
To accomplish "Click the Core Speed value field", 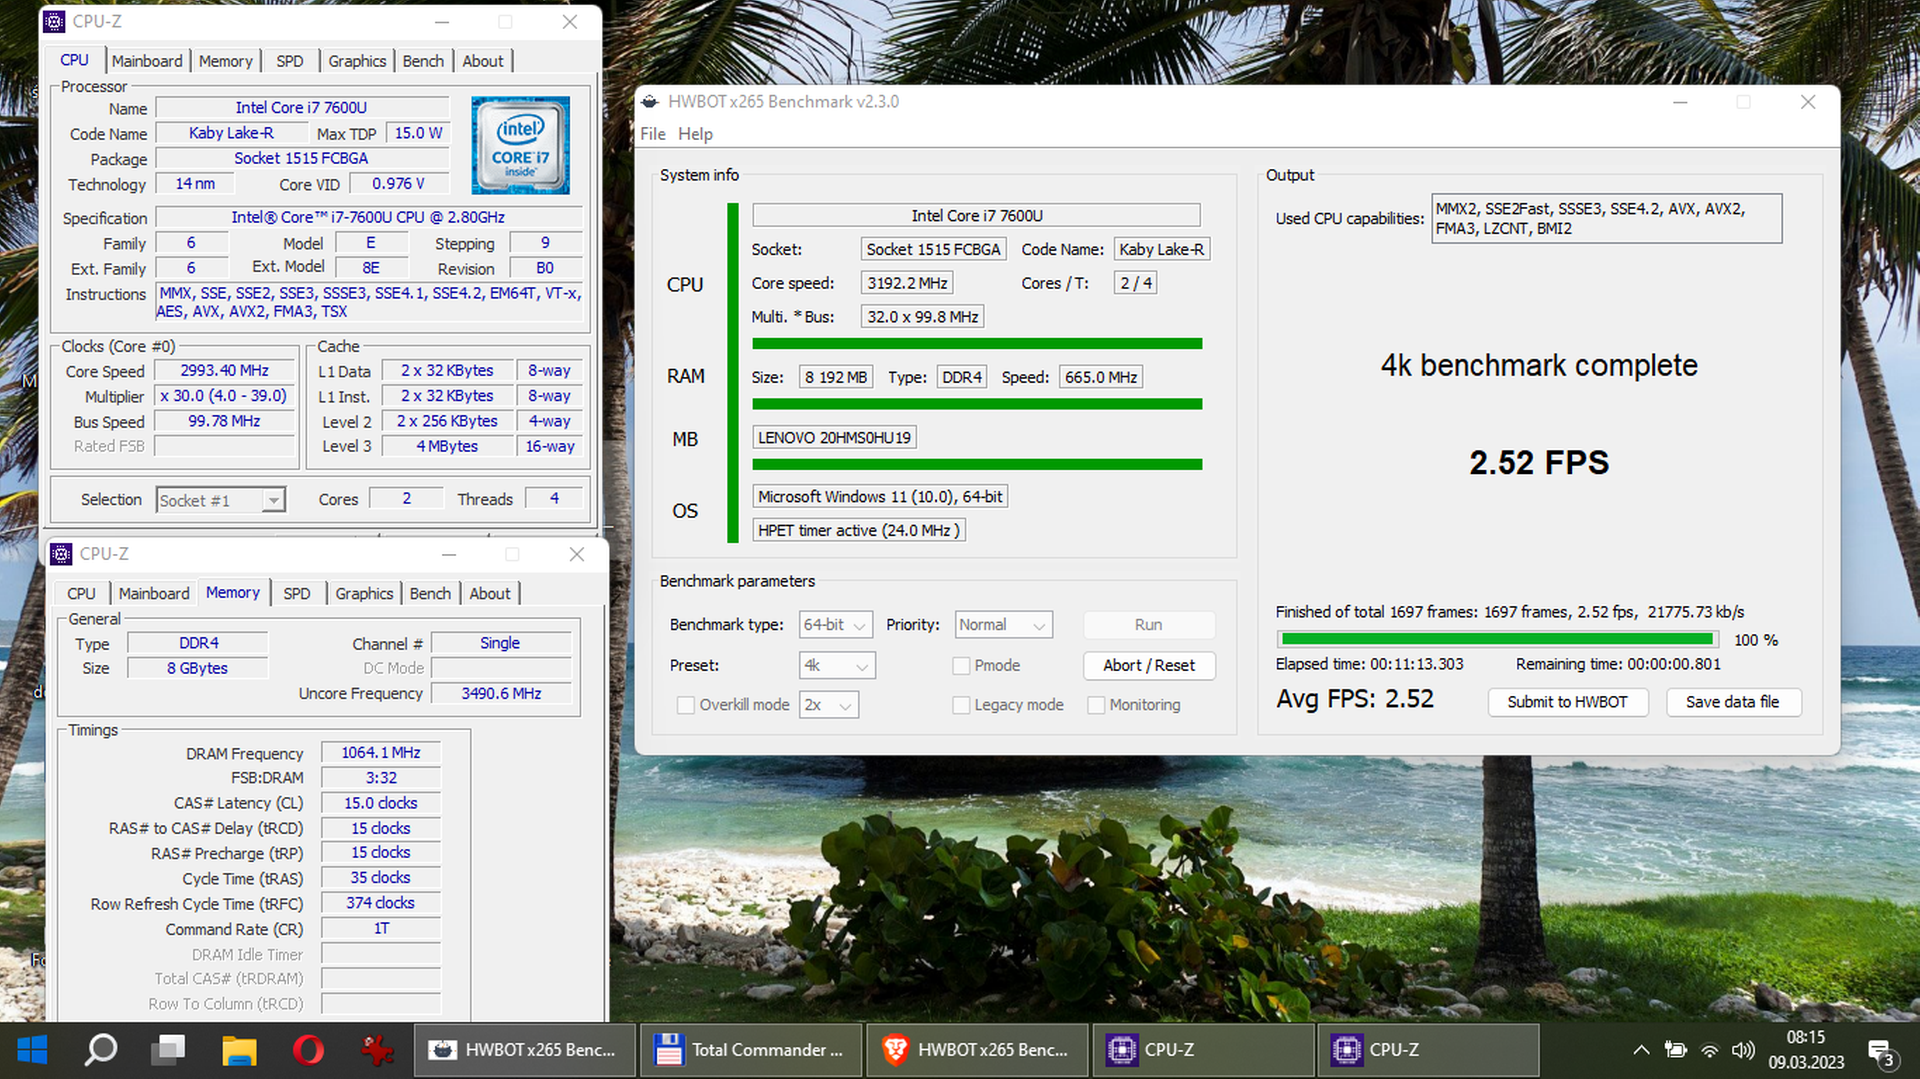I will point(225,371).
